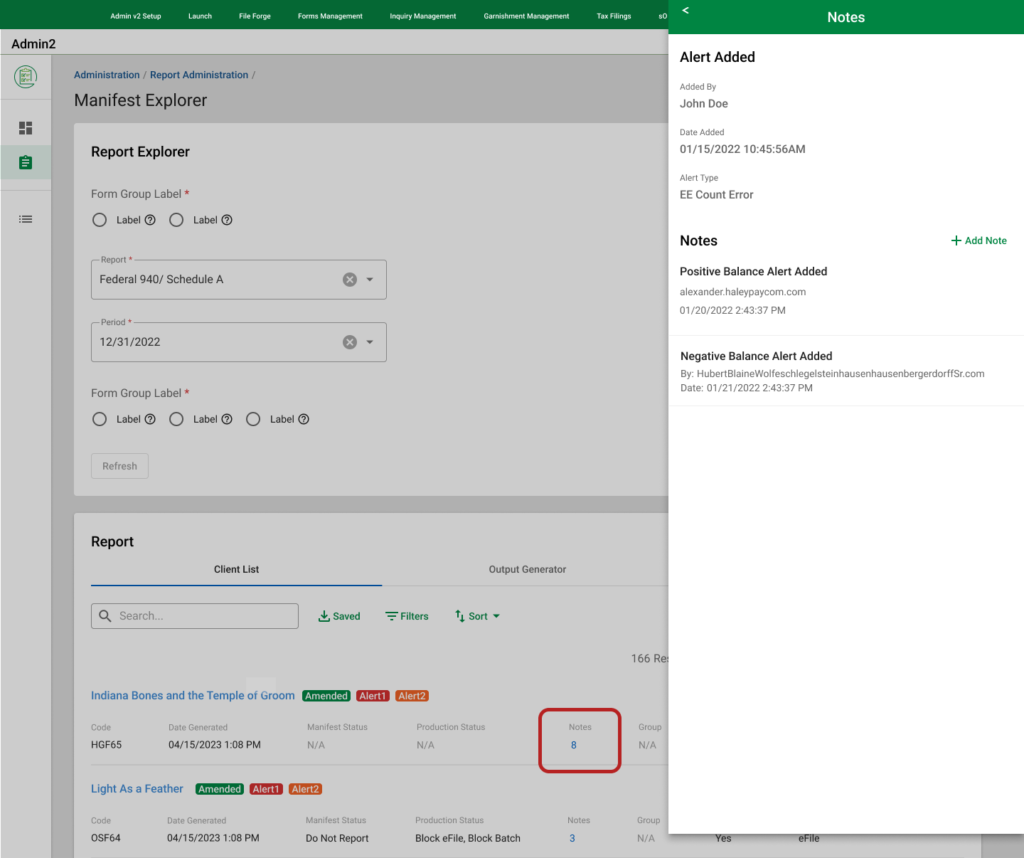
Task: Click the Date Generated value in the OSF64 row
Action: click(x=213, y=838)
